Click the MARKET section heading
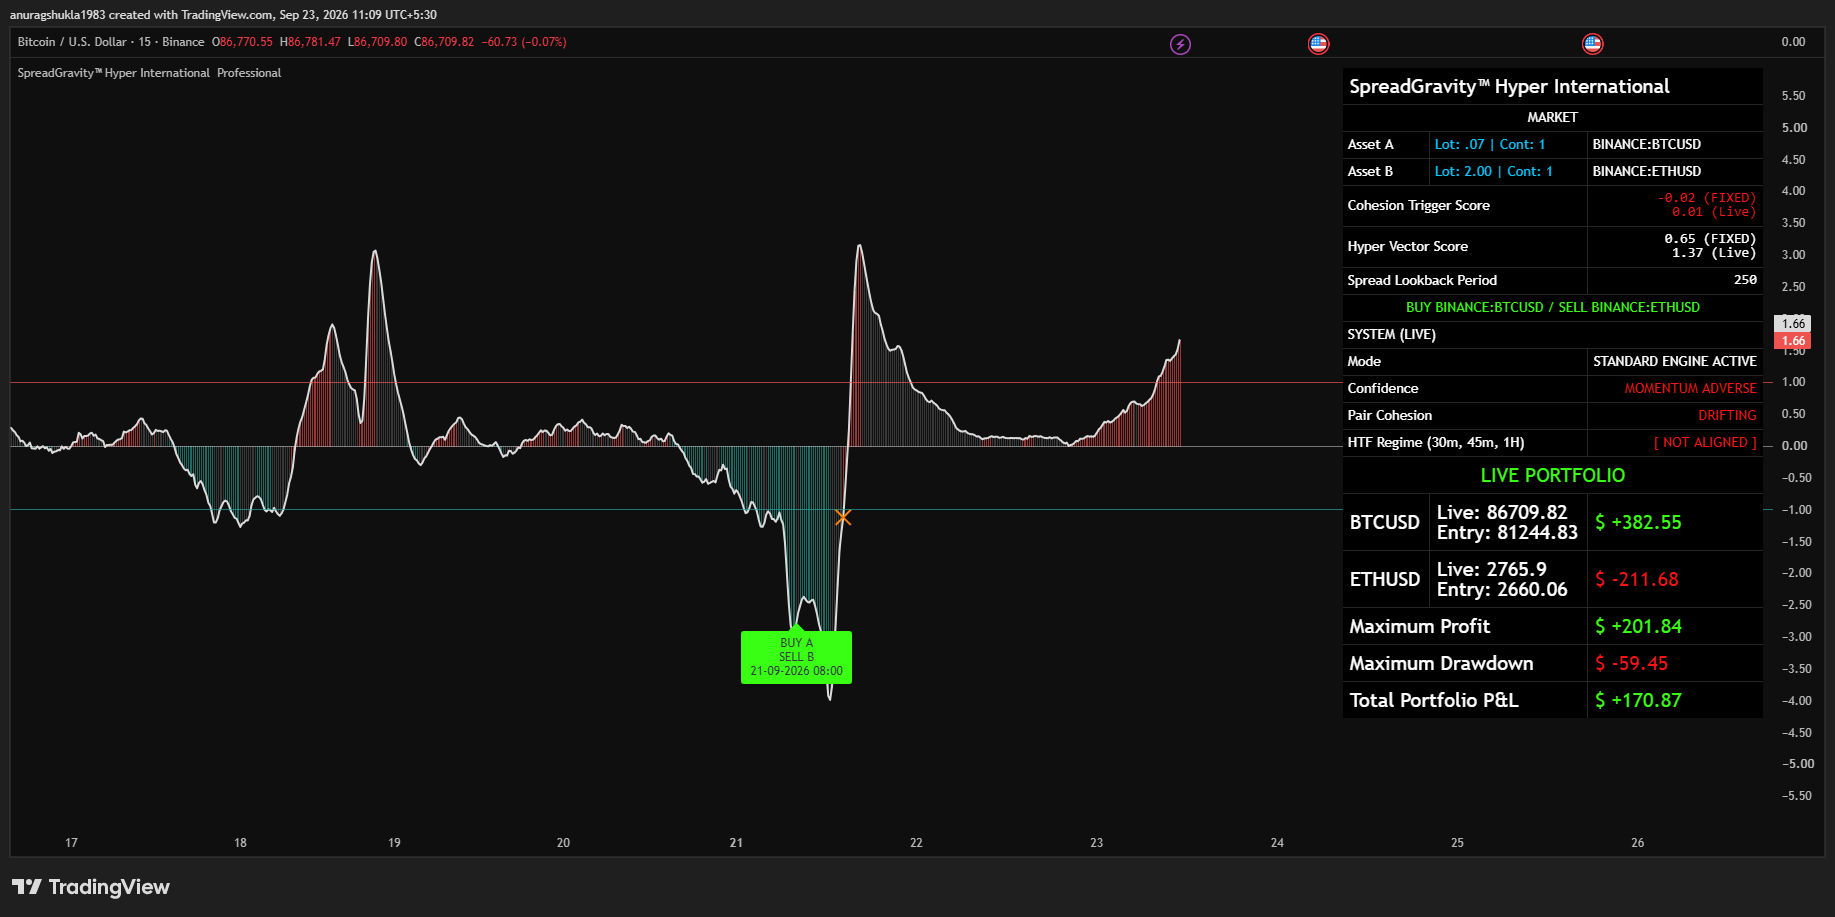 1552,118
